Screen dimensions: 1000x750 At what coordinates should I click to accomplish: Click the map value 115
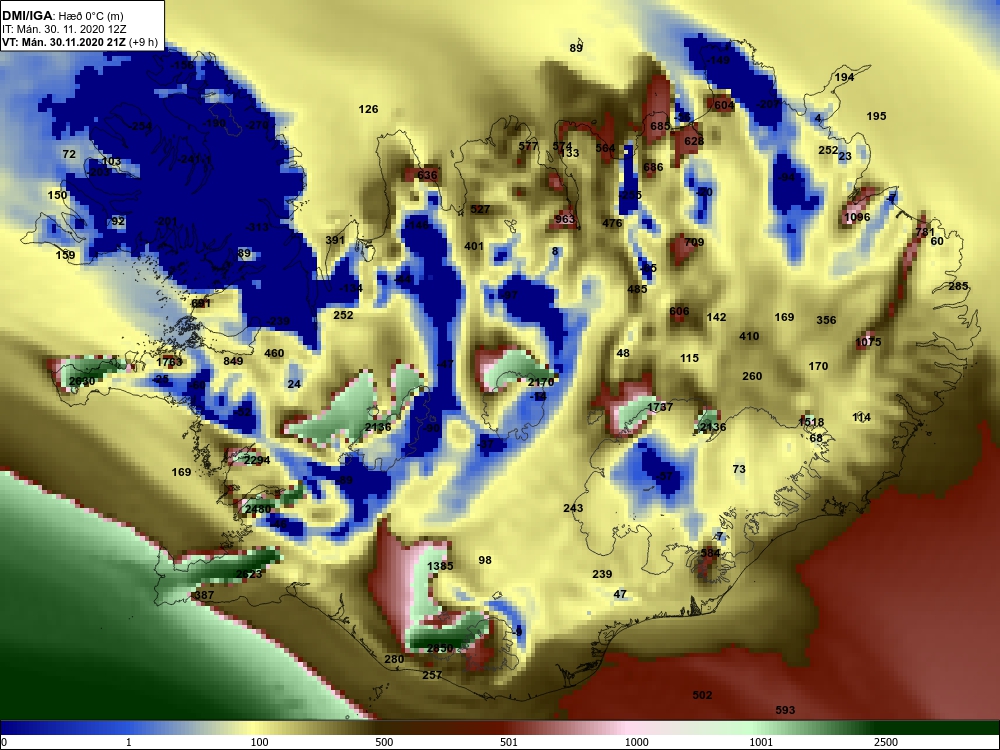coord(689,358)
